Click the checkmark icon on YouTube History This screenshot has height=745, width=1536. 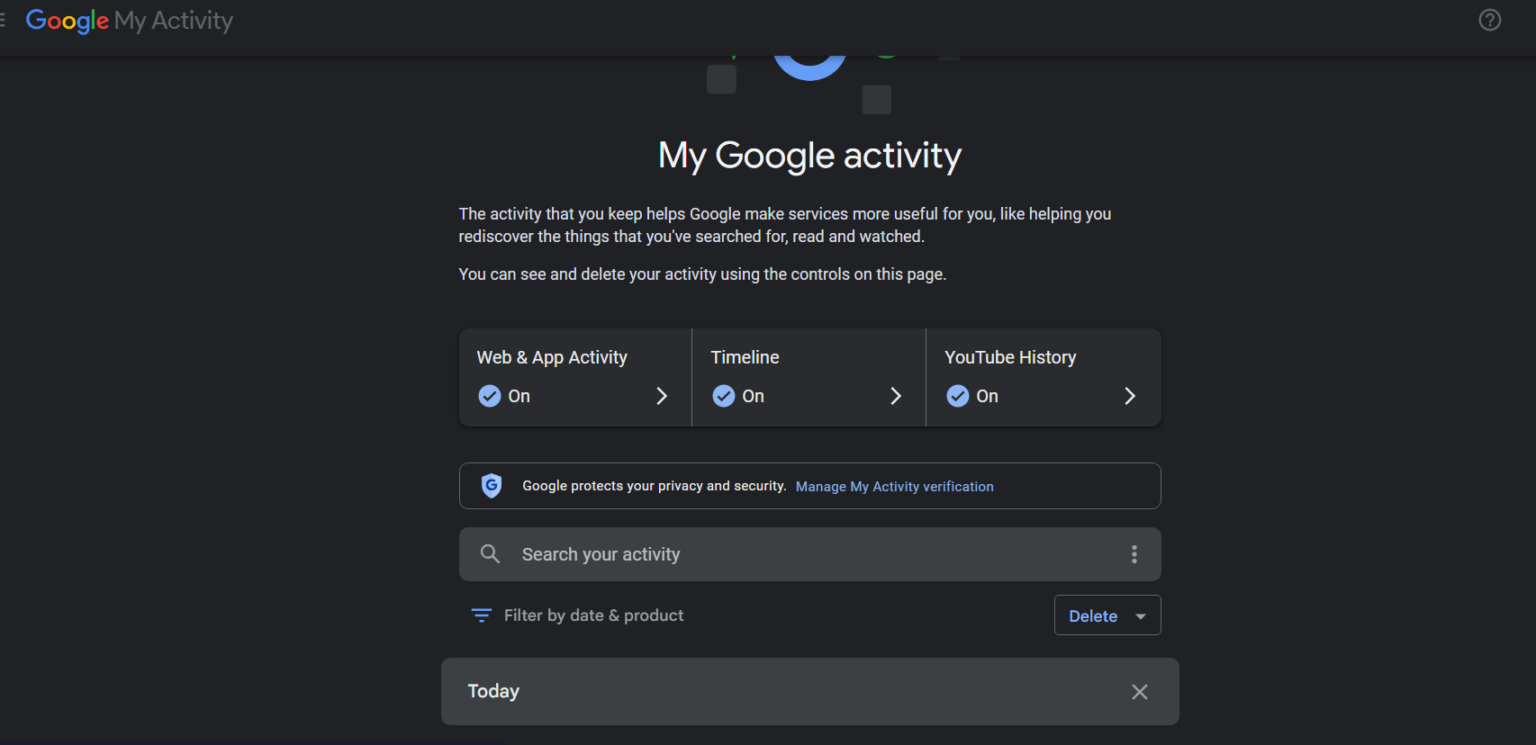point(957,395)
